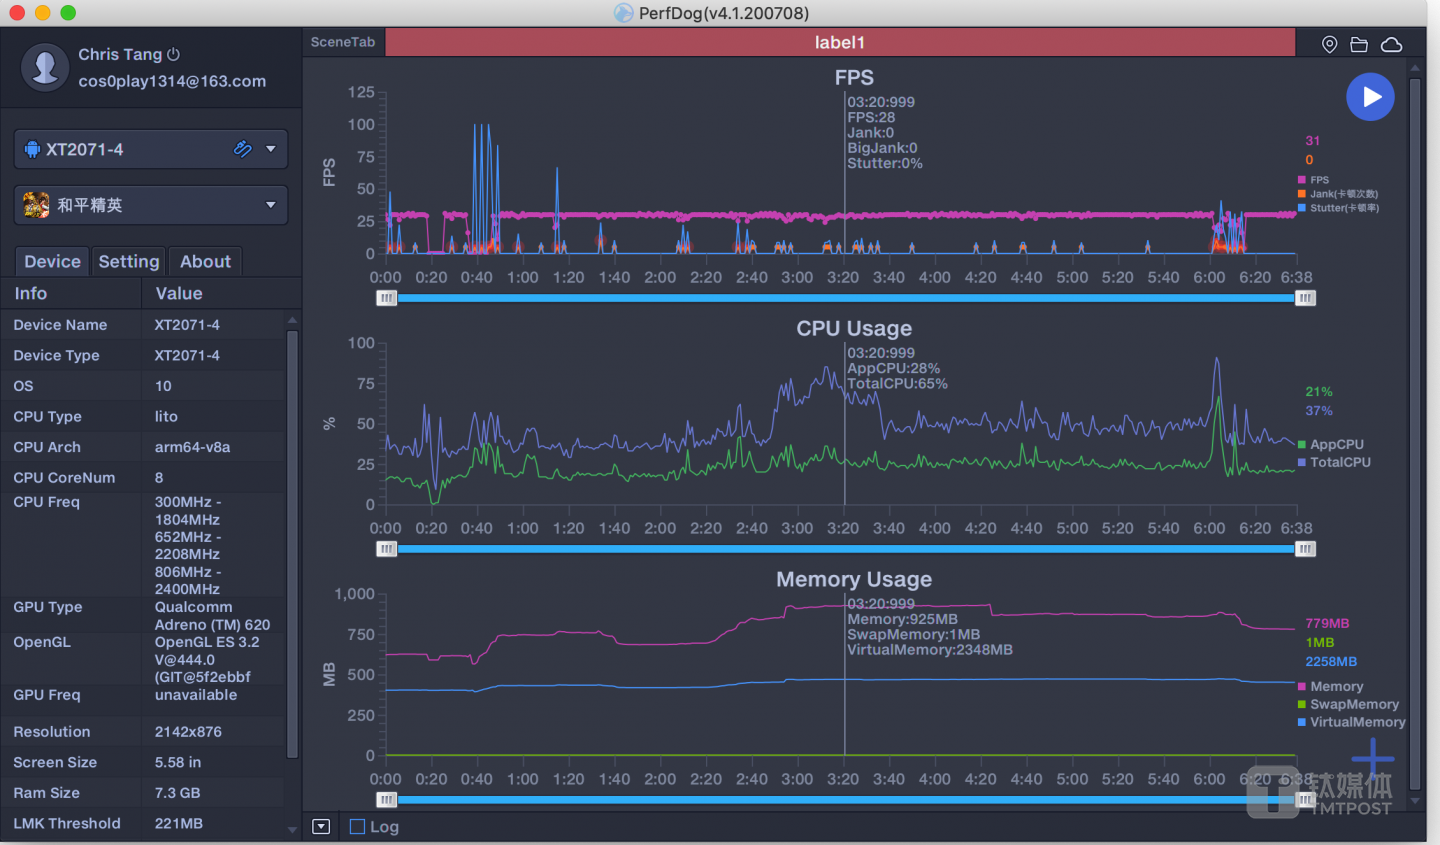Switch to the Setting tab
Image resolution: width=1440 pixels, height=845 pixels.
(129, 261)
